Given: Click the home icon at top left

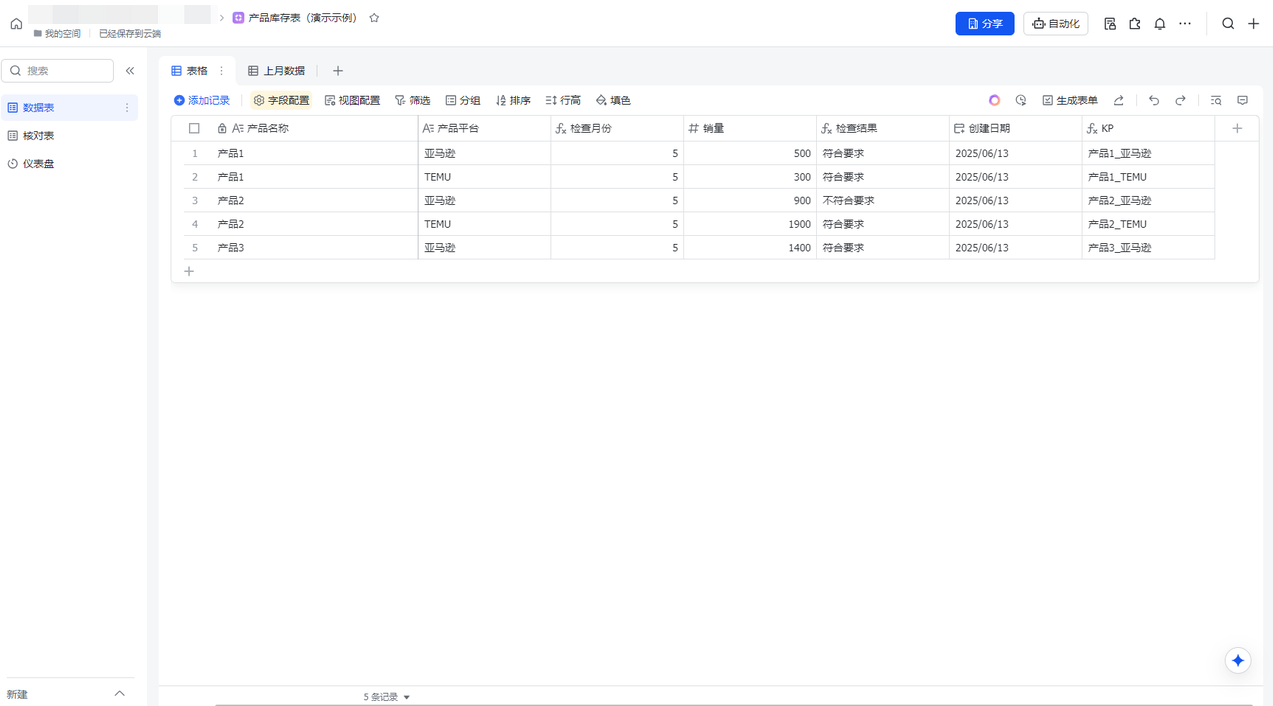Looking at the screenshot, I should 16,23.
